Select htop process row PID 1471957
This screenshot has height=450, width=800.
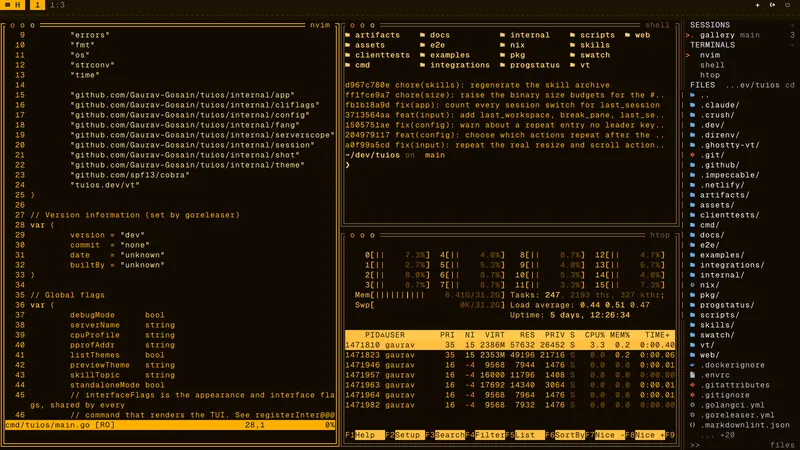point(510,375)
